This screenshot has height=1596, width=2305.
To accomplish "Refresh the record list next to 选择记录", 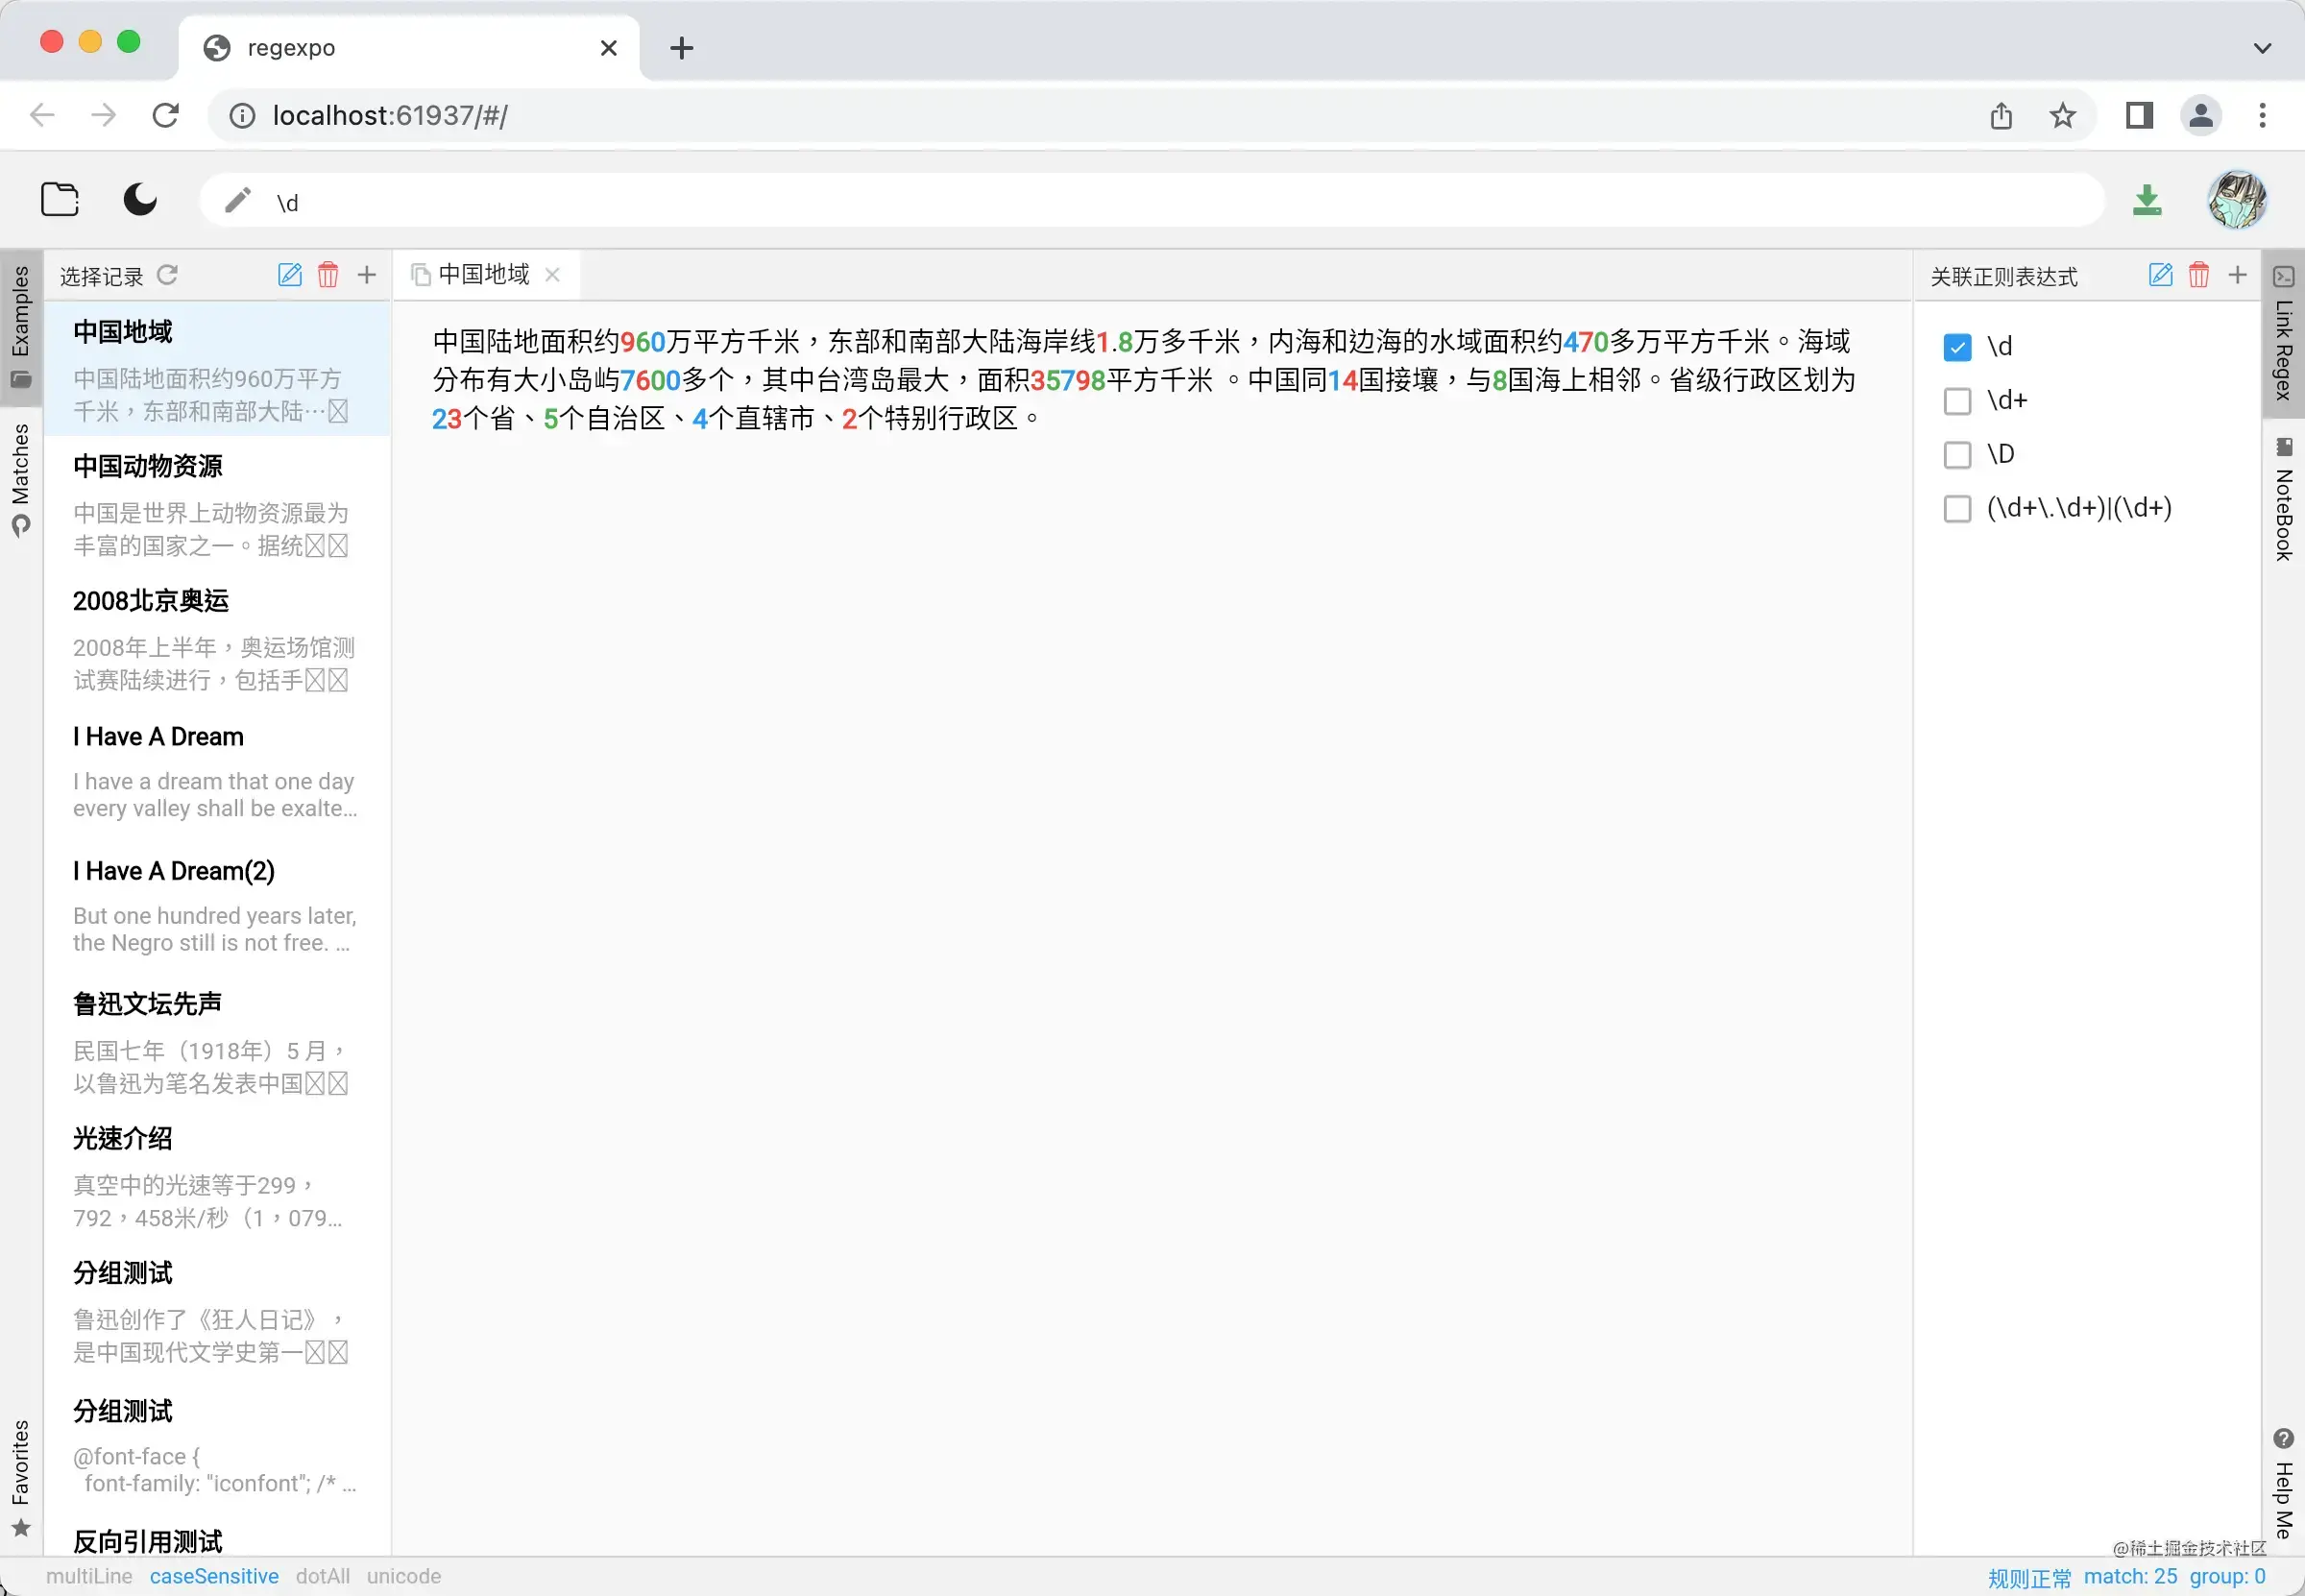I will tap(168, 275).
